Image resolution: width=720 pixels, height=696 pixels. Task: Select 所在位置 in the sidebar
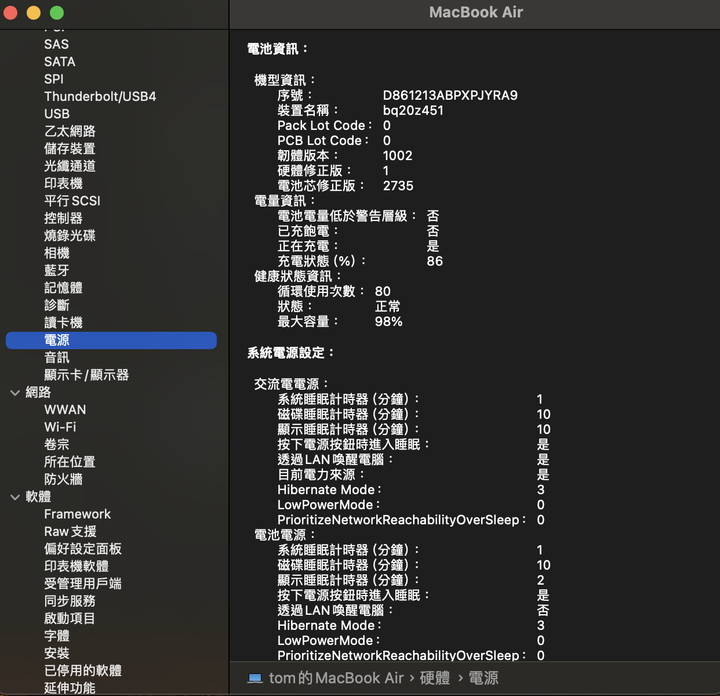(70, 462)
